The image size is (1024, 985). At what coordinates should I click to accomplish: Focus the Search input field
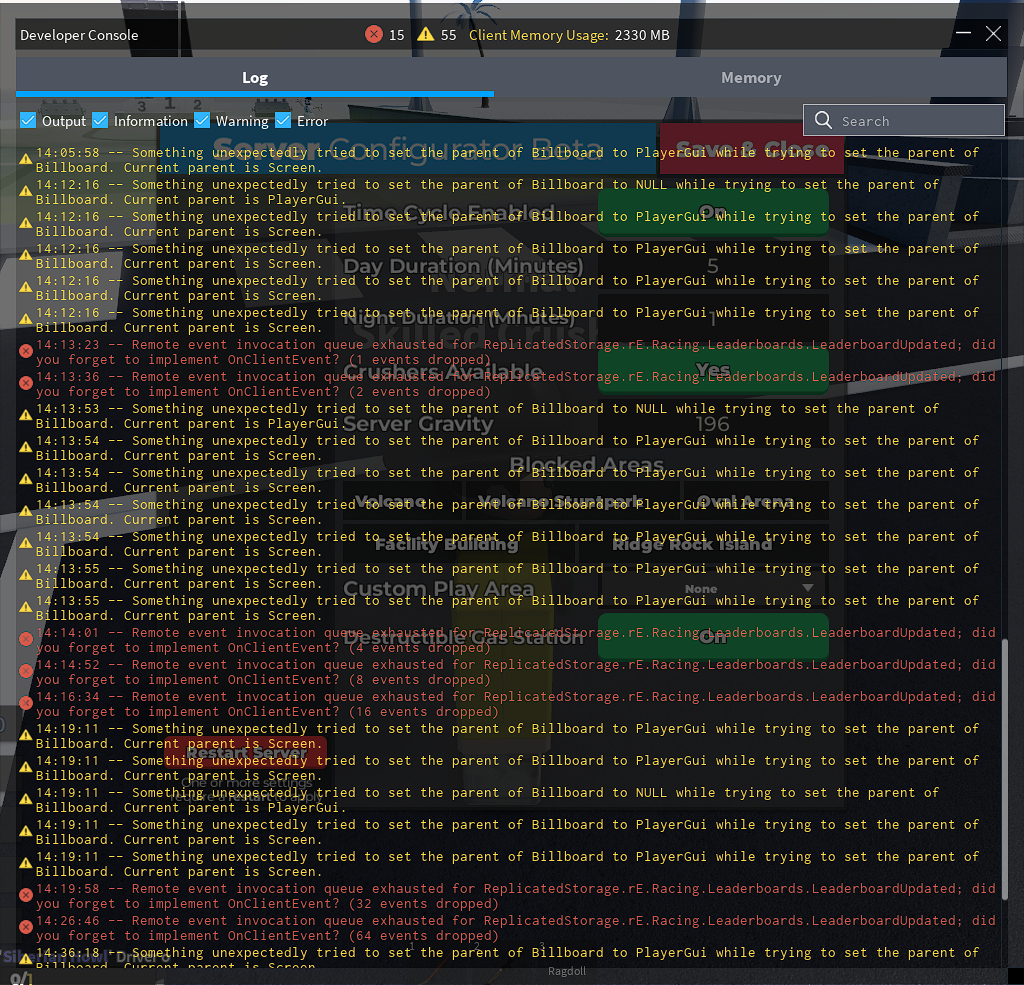pyautogui.click(x=915, y=121)
